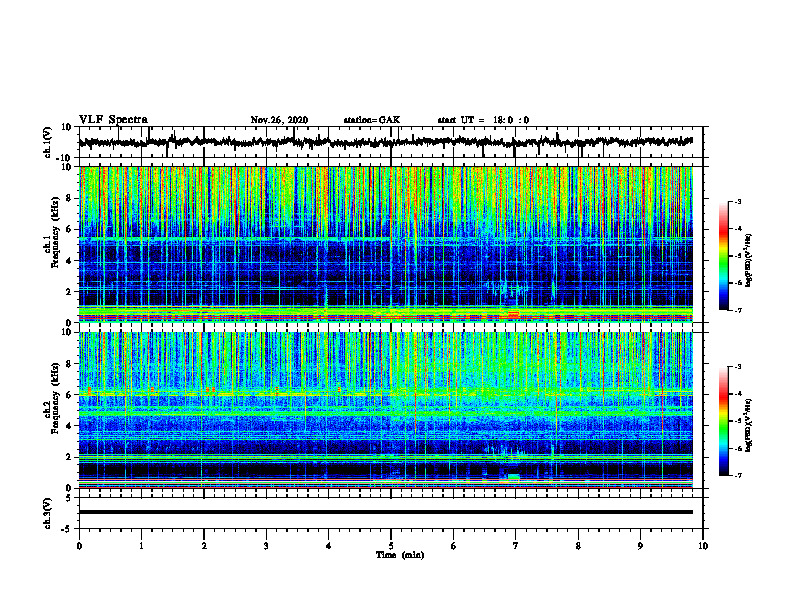The height and width of the screenshot is (612, 792).
Task: Click the ch.2 color scale bar
Action: [723, 421]
